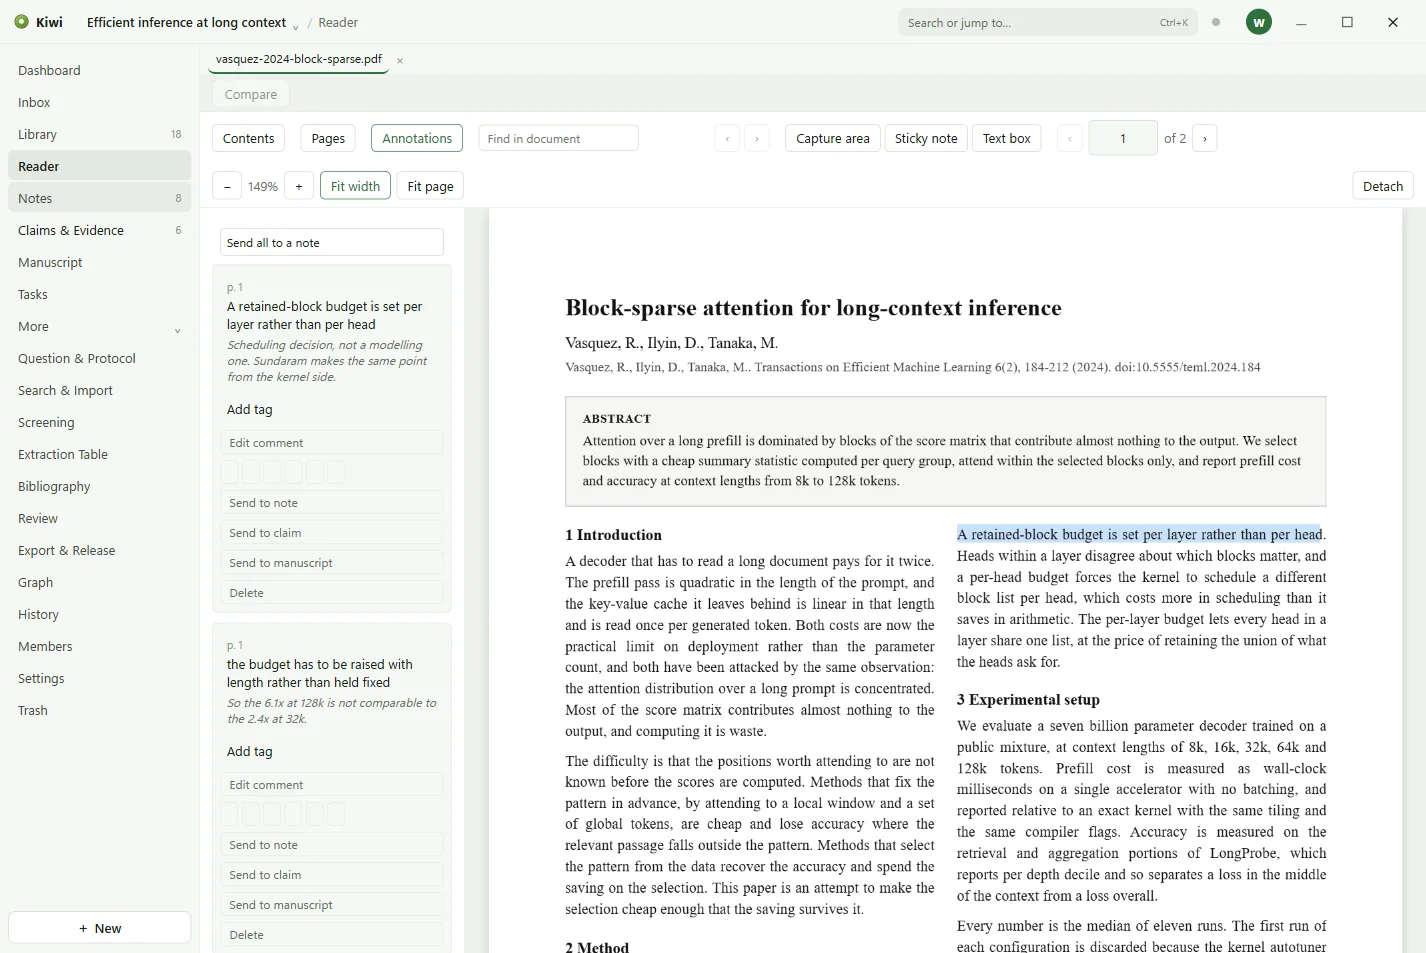
Task: Pick first color swatch on retained-block annotation
Action: click(230, 472)
